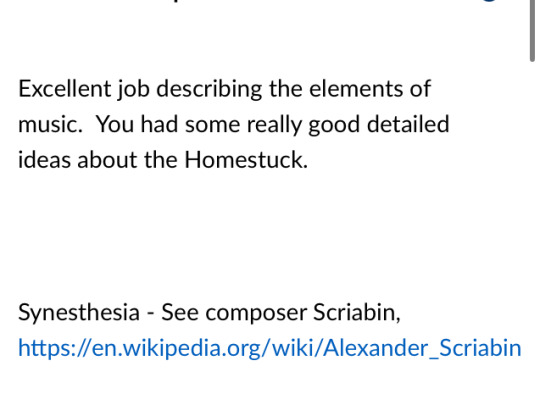Click the word "job" in first line
The width and height of the screenshot is (540, 405).
point(134,90)
